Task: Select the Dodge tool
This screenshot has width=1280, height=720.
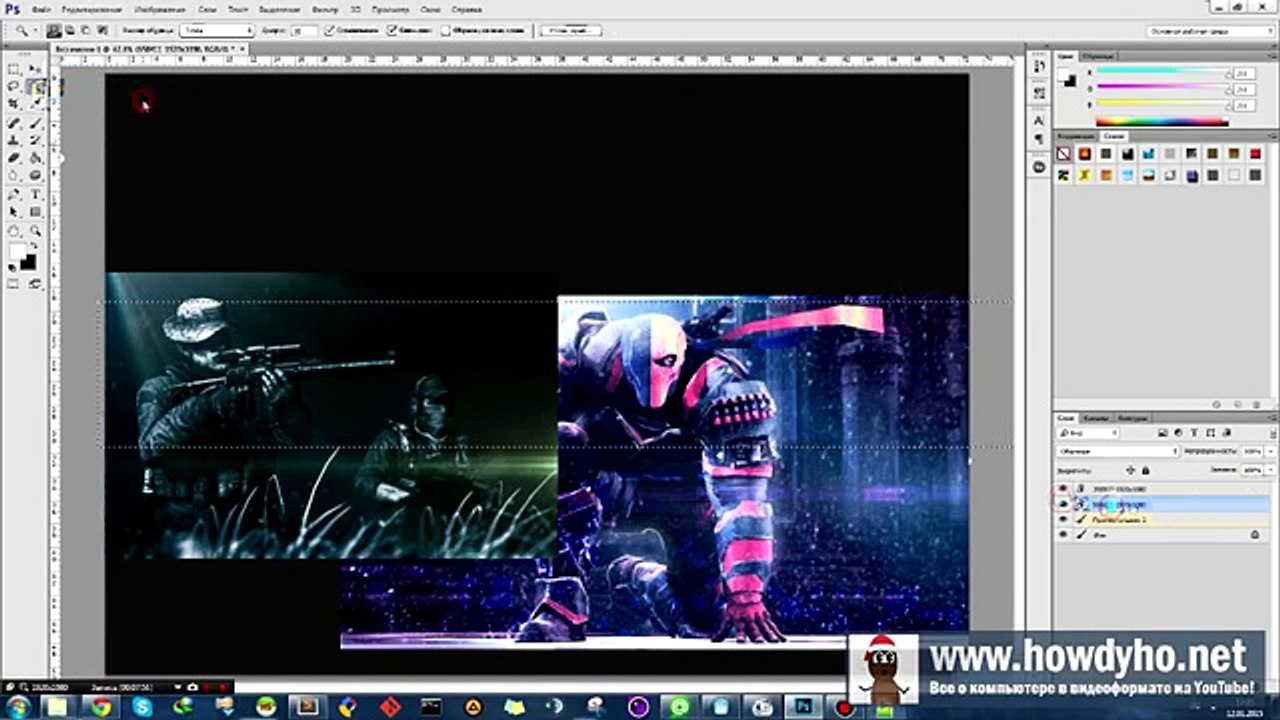Action: point(35,176)
